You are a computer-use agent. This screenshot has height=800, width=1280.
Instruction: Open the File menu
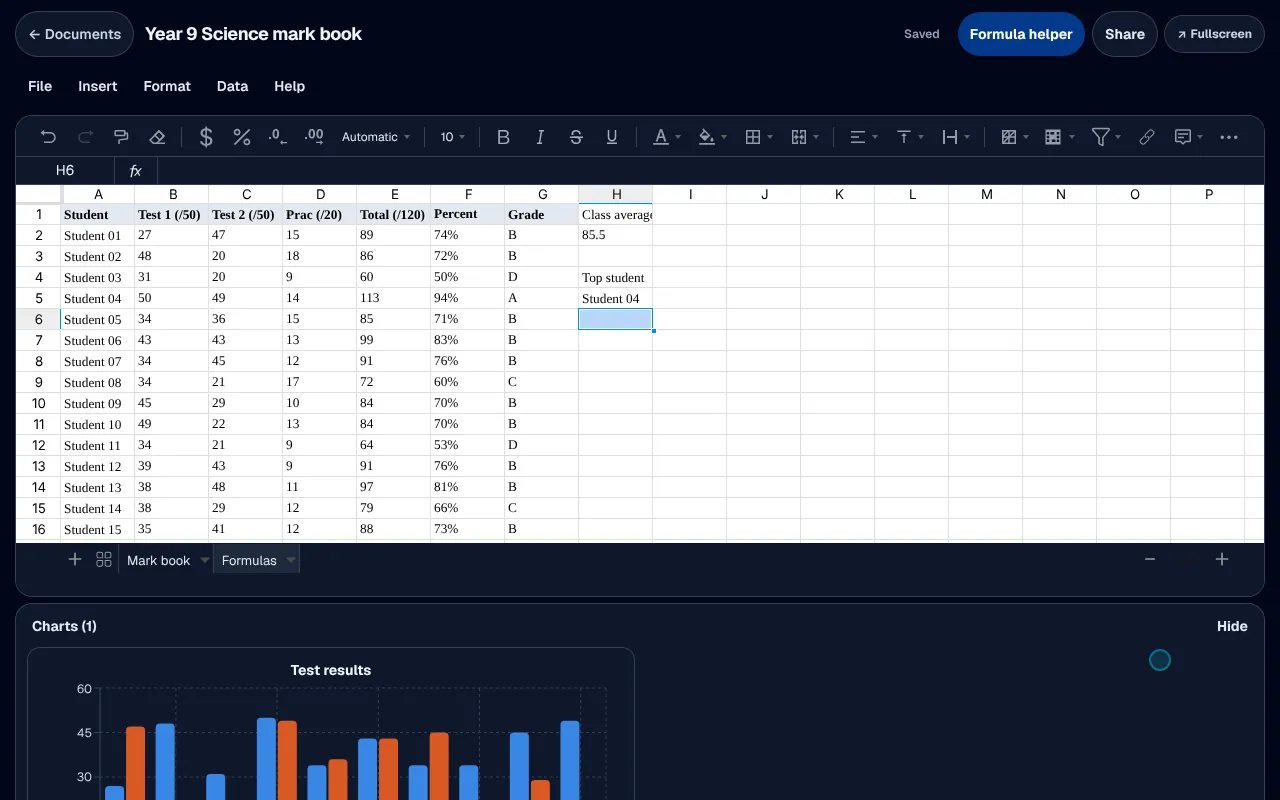click(x=40, y=86)
